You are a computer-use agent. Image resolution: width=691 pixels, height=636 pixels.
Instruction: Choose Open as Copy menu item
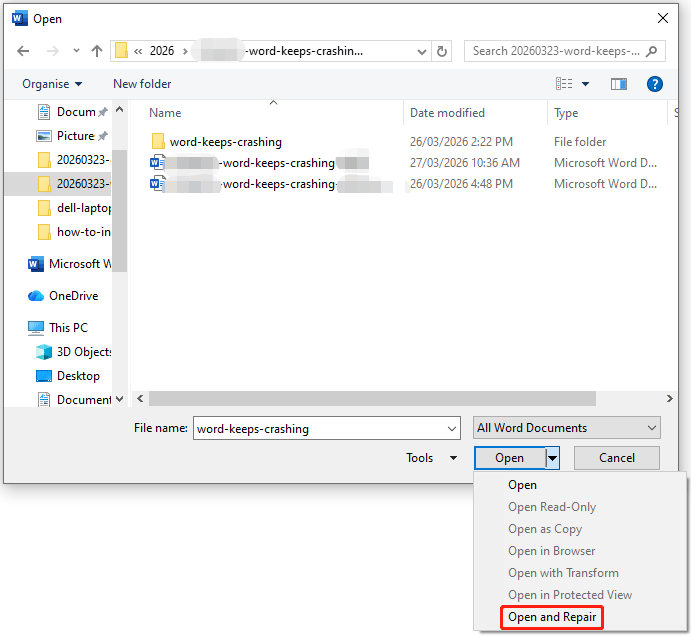point(545,529)
